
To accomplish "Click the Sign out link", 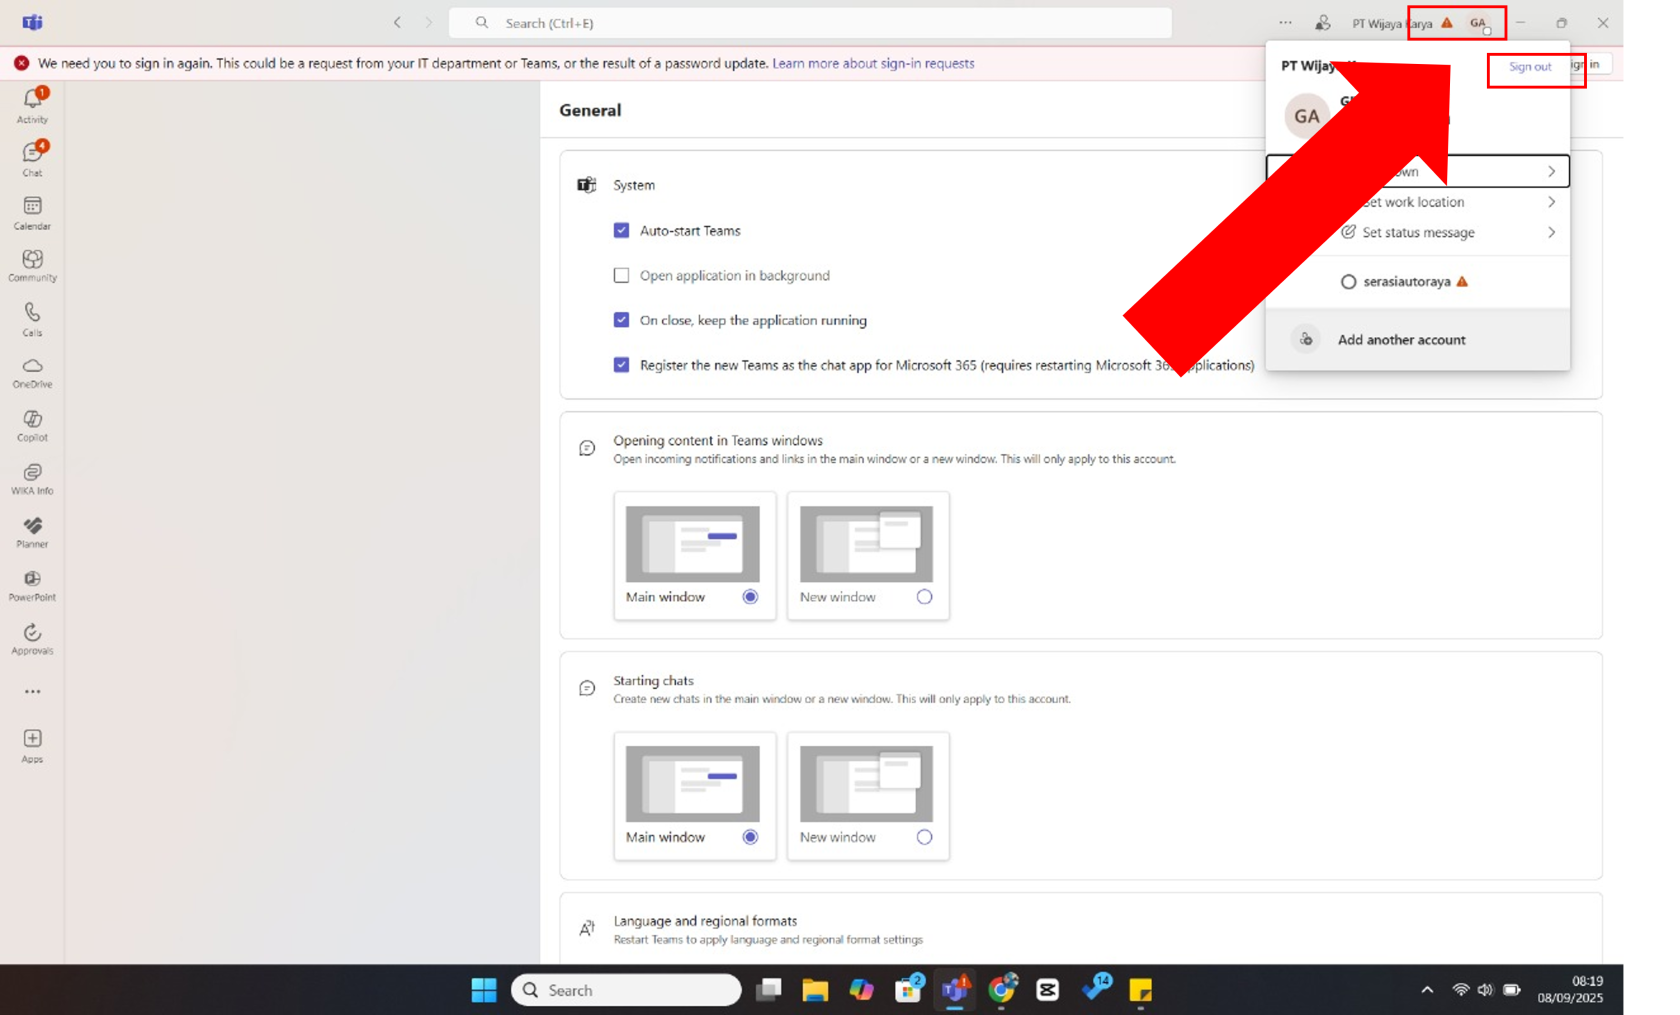I will (1530, 67).
